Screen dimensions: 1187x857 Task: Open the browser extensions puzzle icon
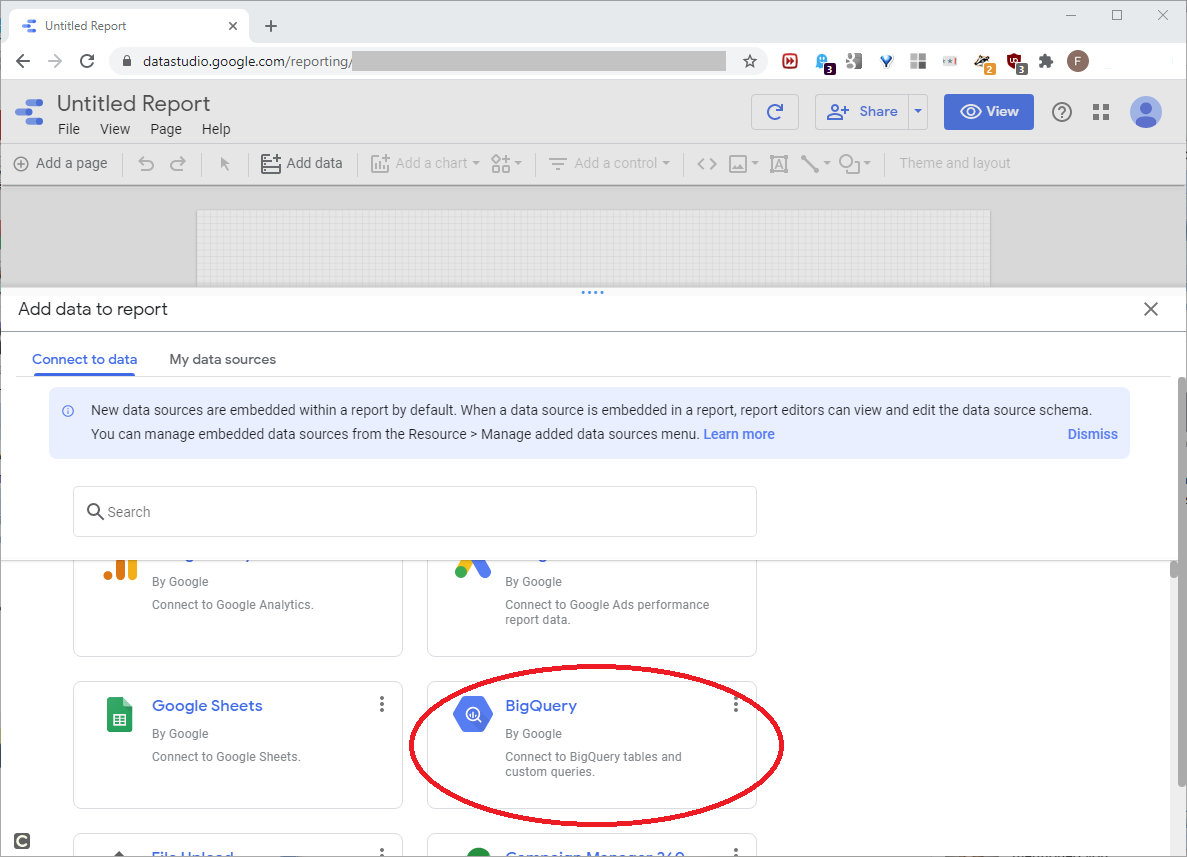click(x=1046, y=61)
